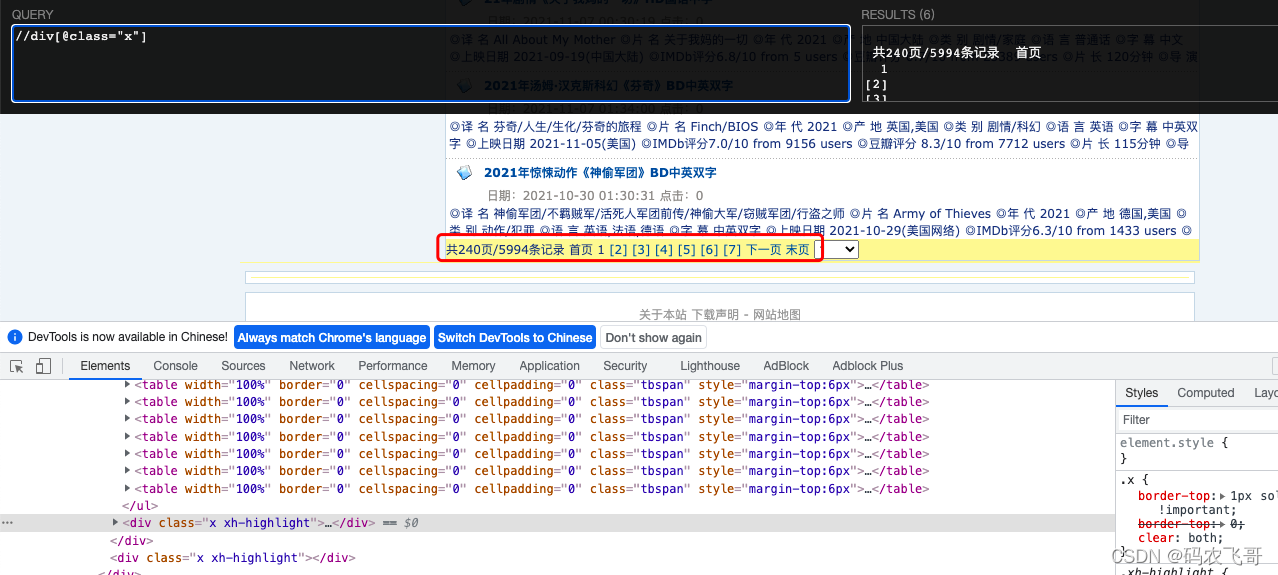Switch to the Performance tab
1278x575 pixels.
click(x=393, y=366)
